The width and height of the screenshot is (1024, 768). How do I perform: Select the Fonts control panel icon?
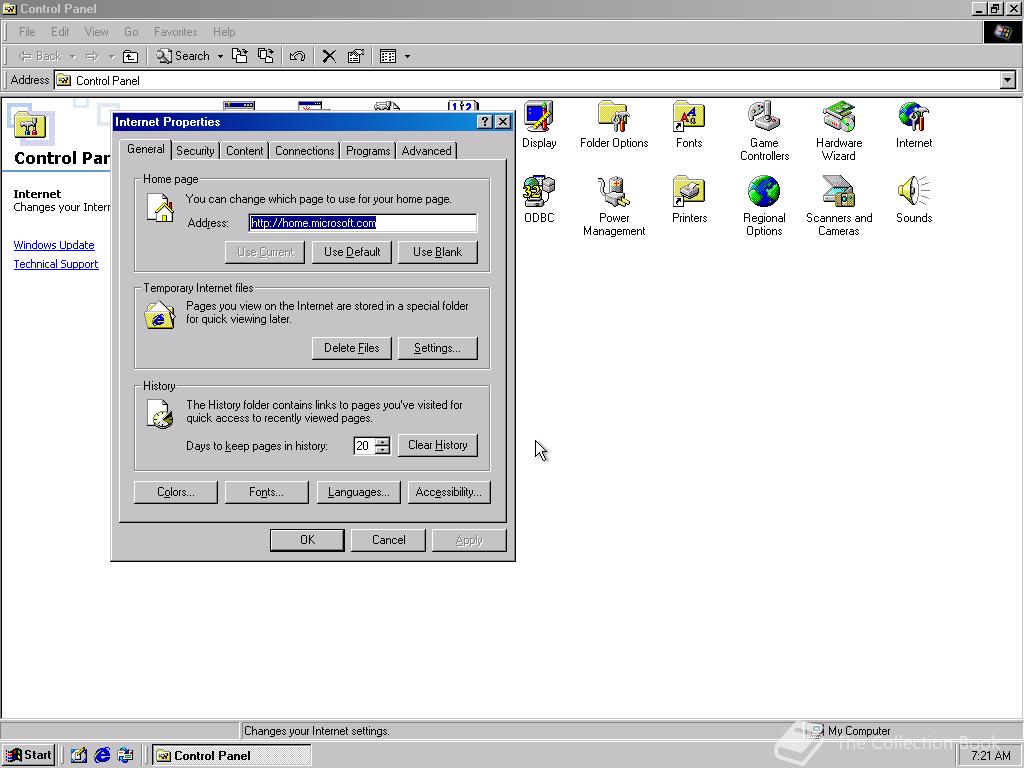689,125
